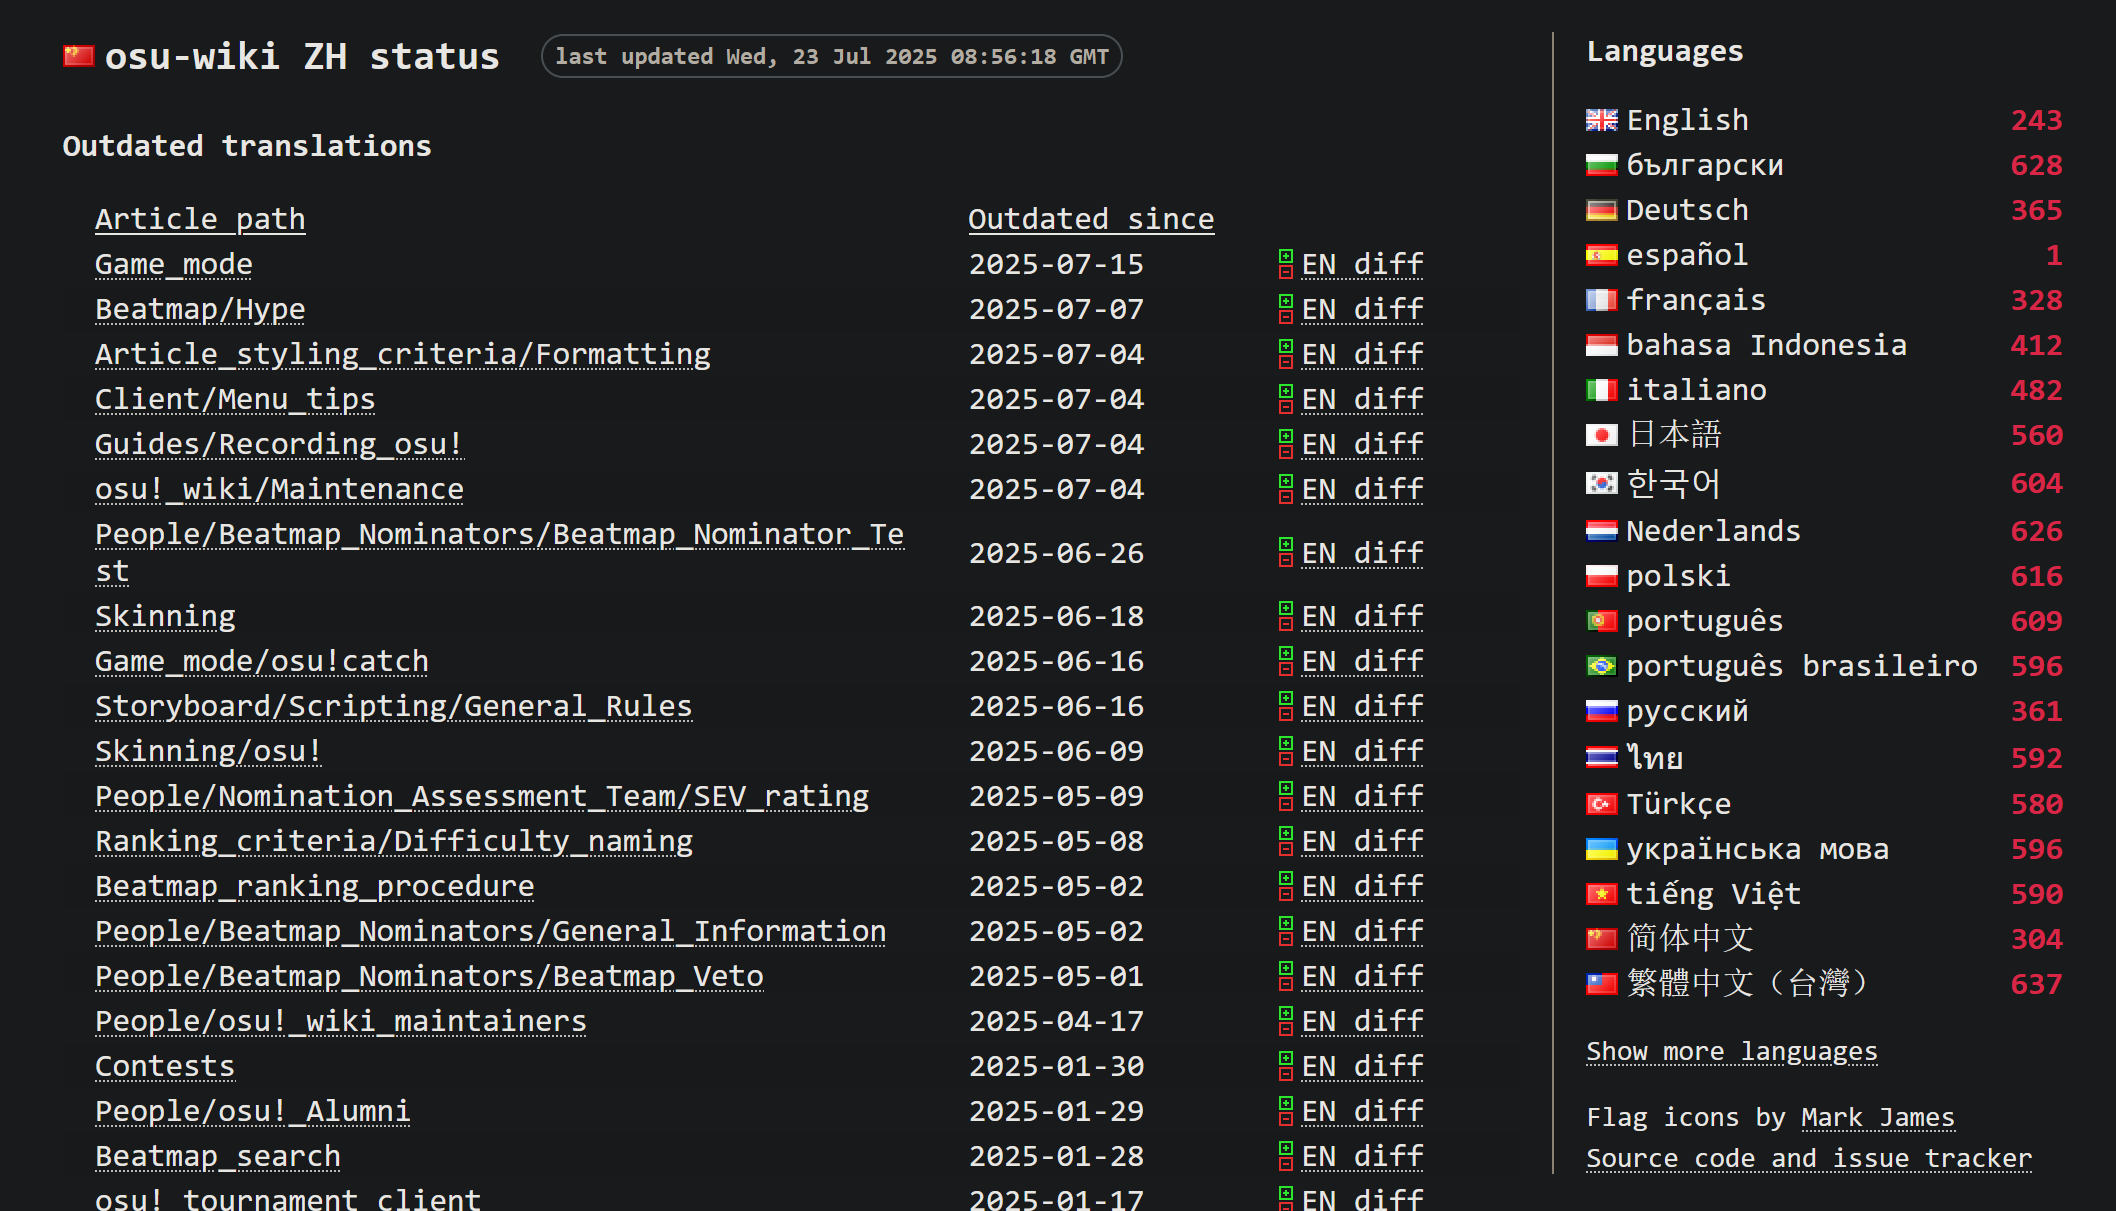Switch to the français status page
Viewport: 2116px width, 1211px height.
click(1696, 300)
